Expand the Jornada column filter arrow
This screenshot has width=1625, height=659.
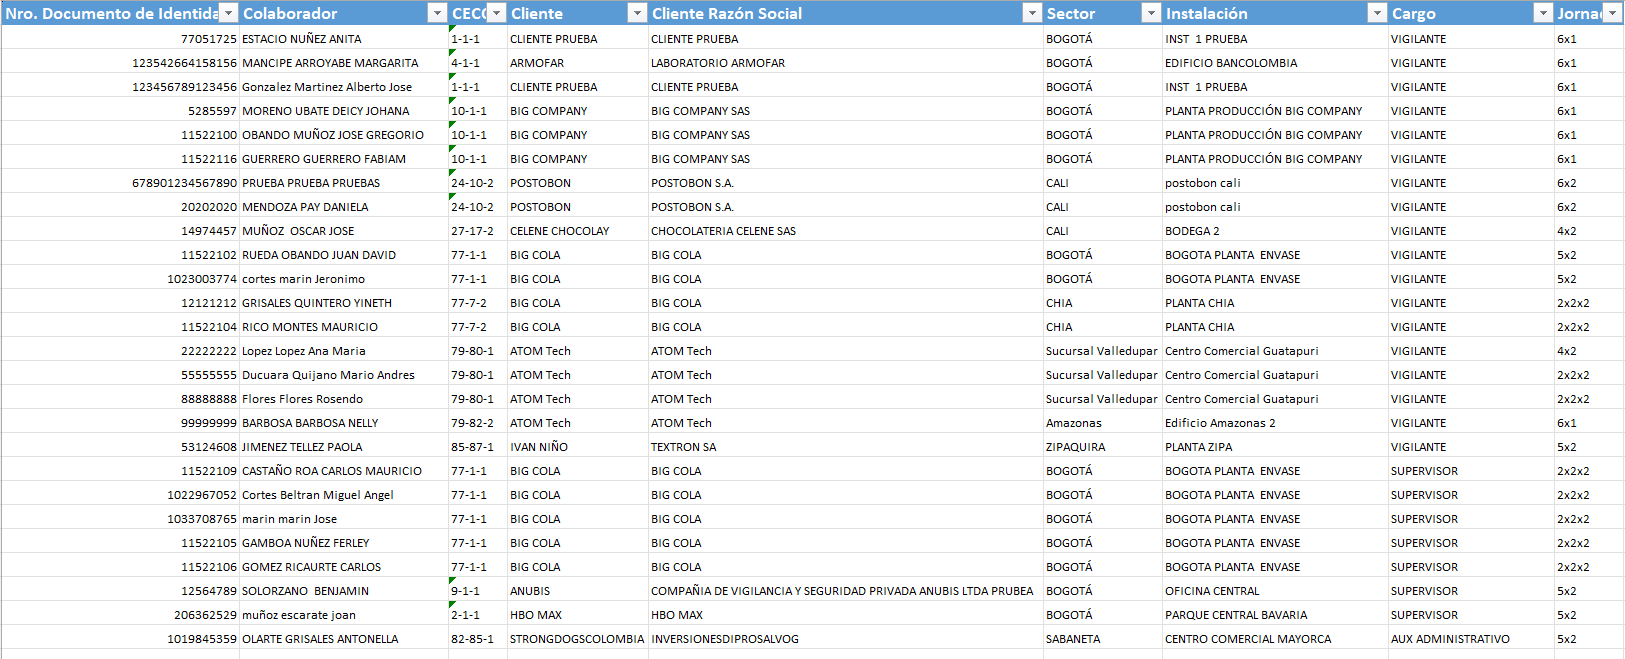[x=1613, y=13]
